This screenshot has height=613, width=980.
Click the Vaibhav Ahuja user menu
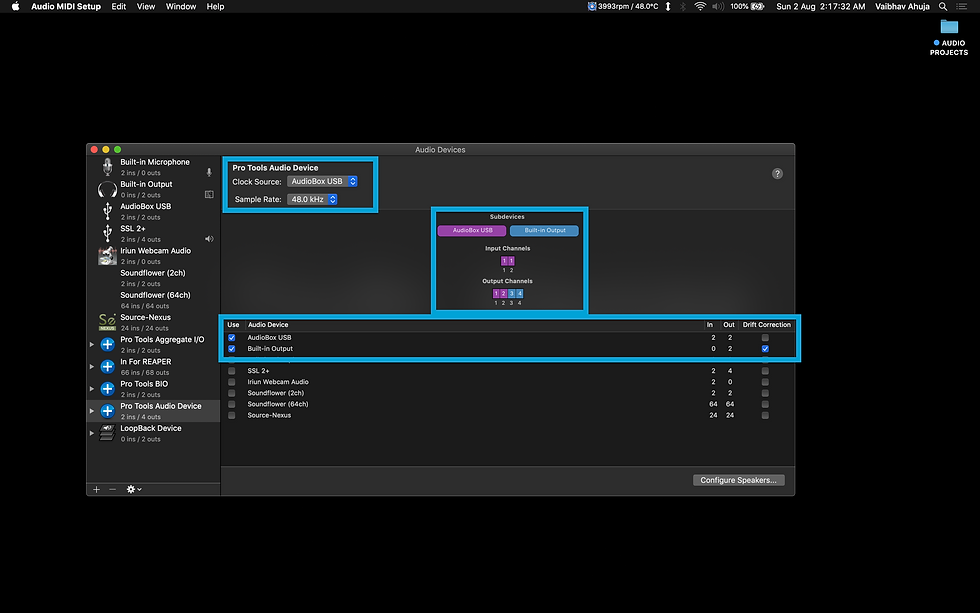click(902, 6)
